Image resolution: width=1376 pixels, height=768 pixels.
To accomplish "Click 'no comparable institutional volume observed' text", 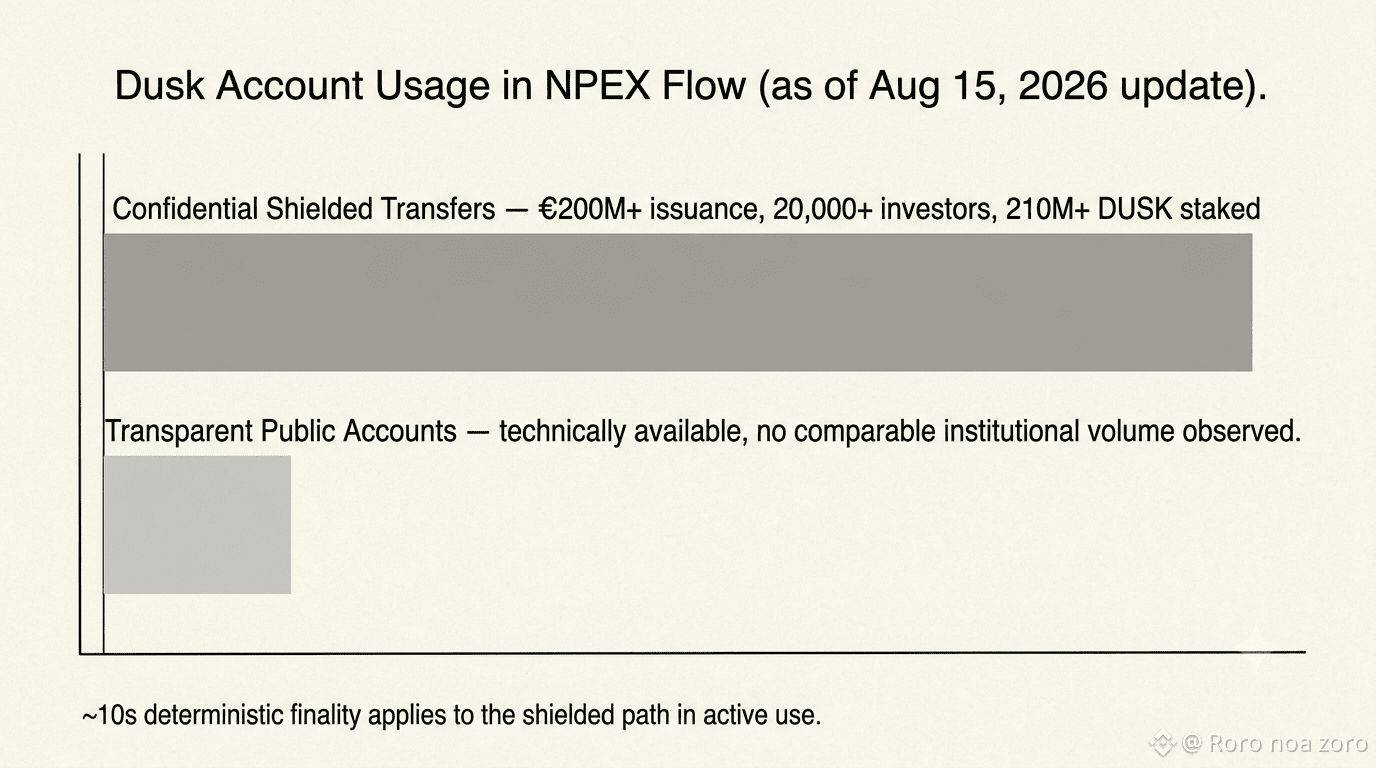I will point(1027,432).
